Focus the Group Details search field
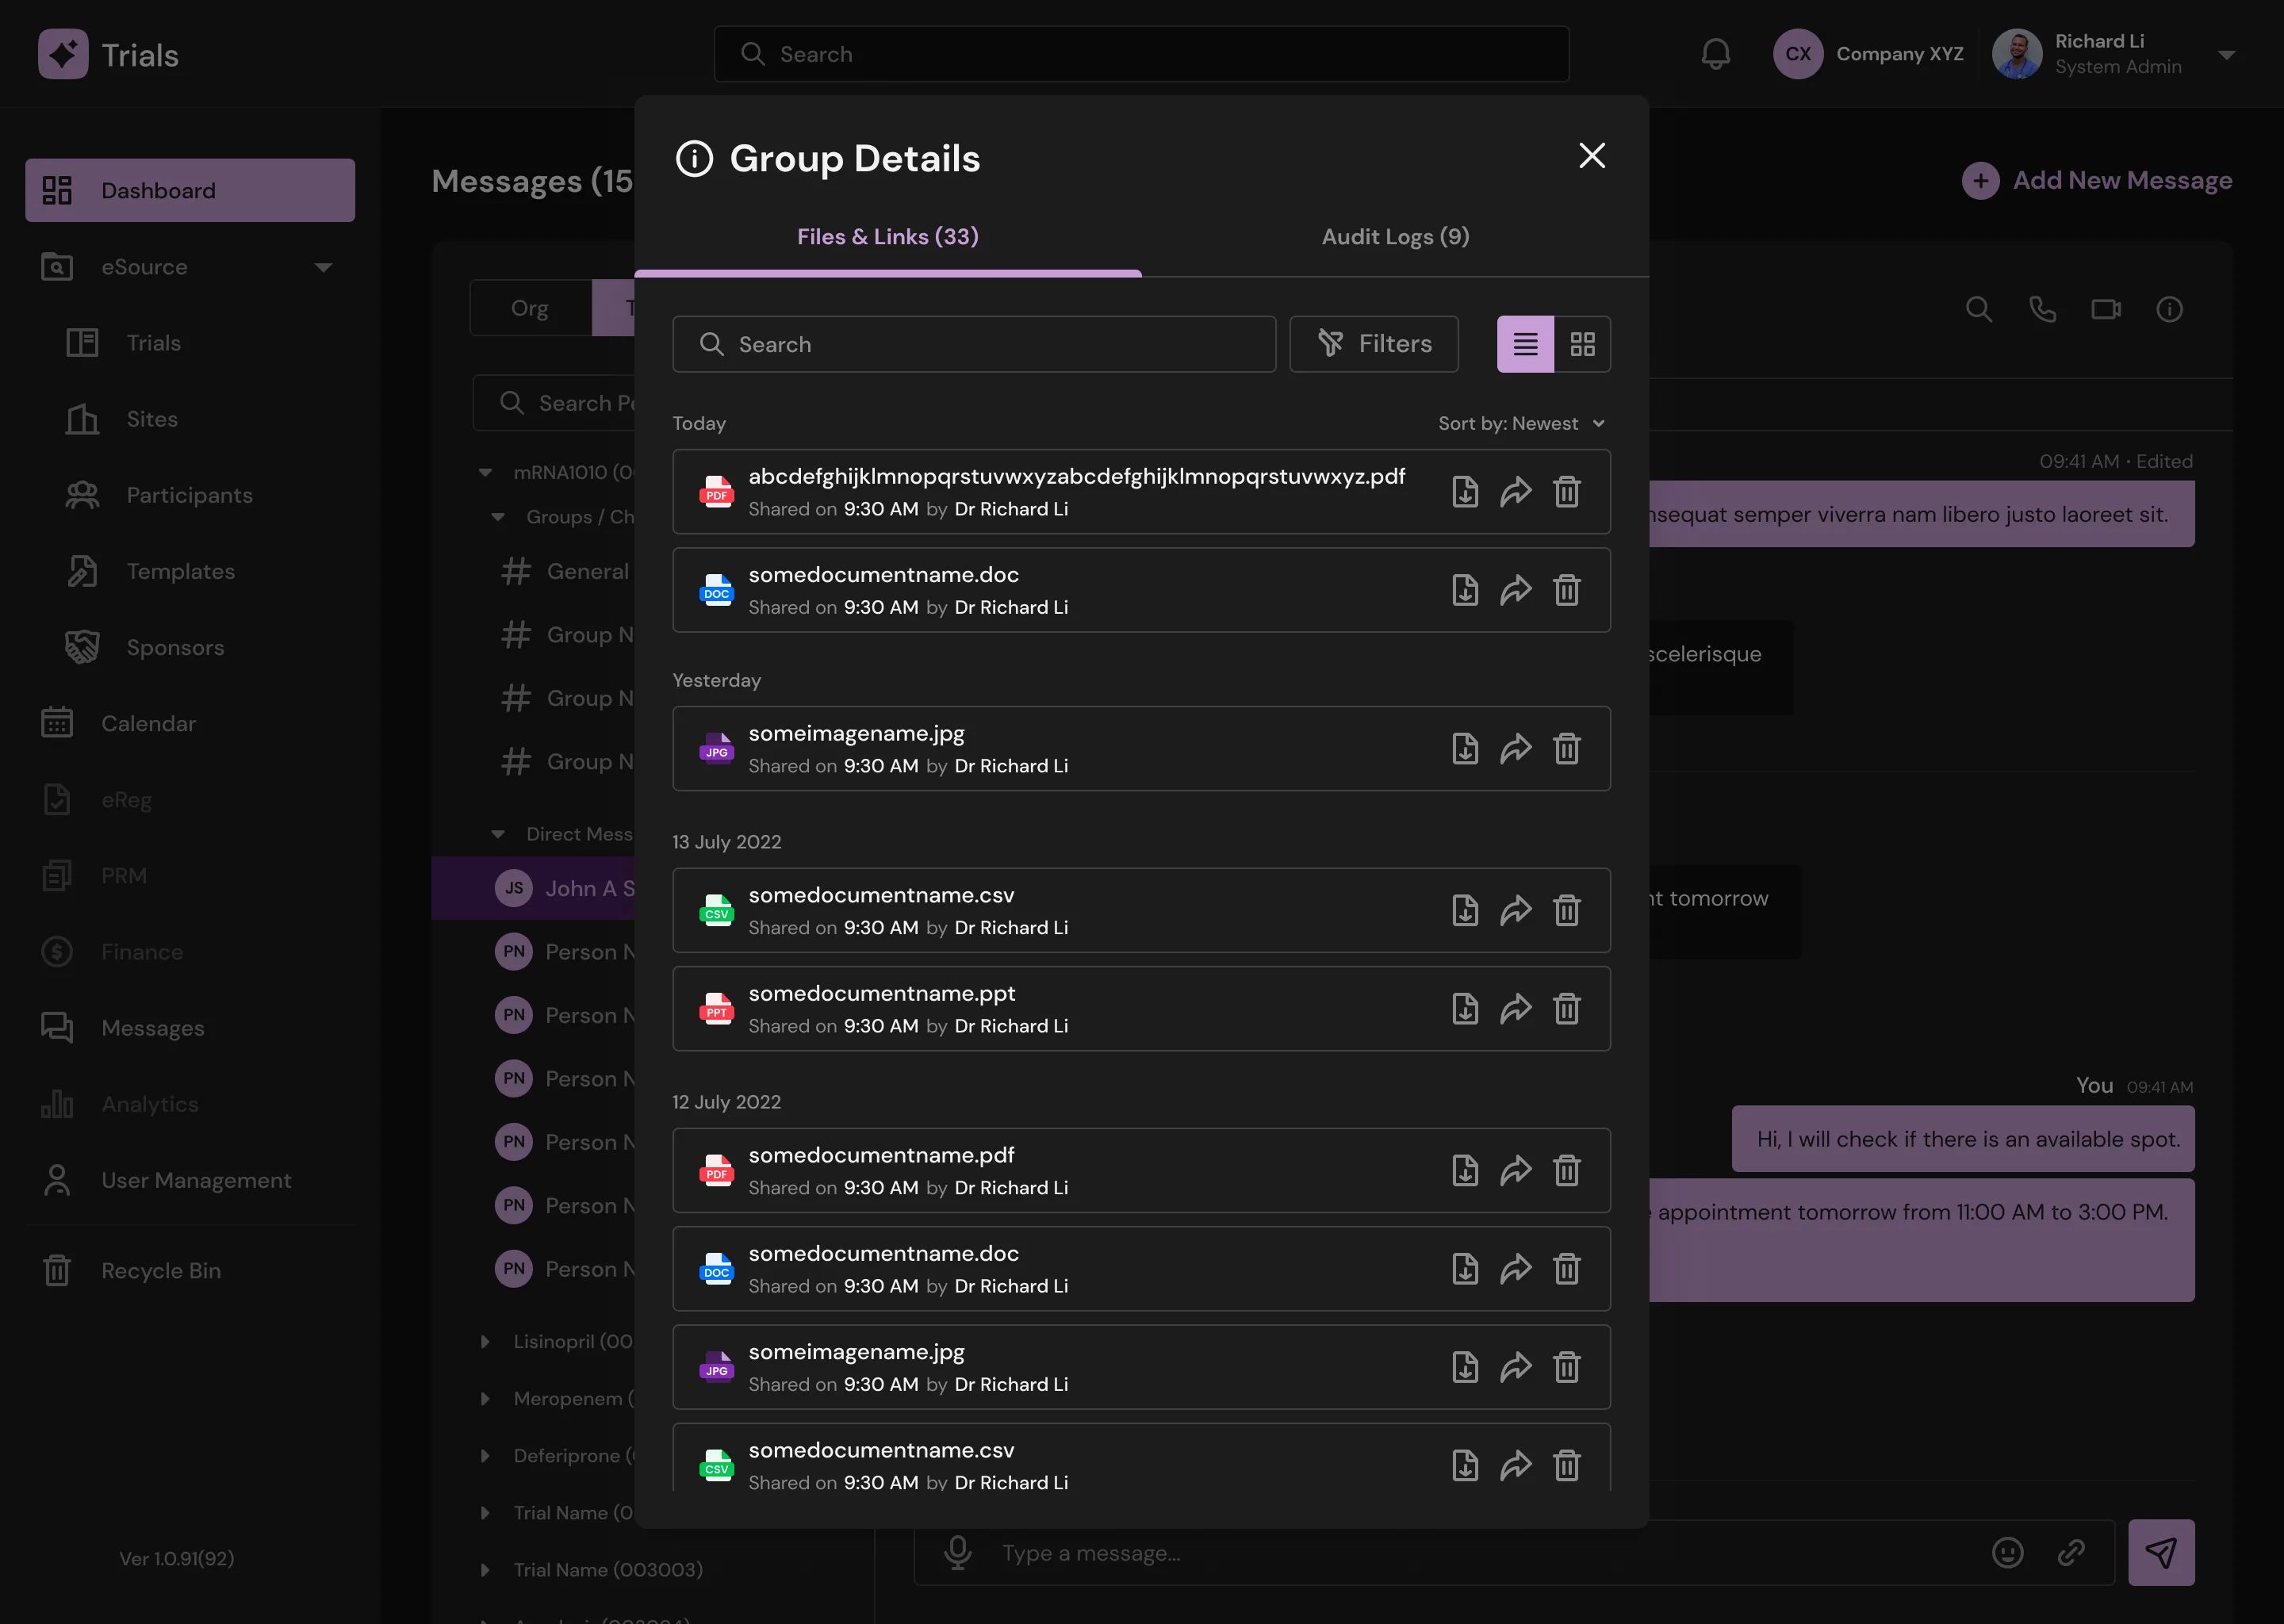The image size is (2284, 1624). [974, 345]
